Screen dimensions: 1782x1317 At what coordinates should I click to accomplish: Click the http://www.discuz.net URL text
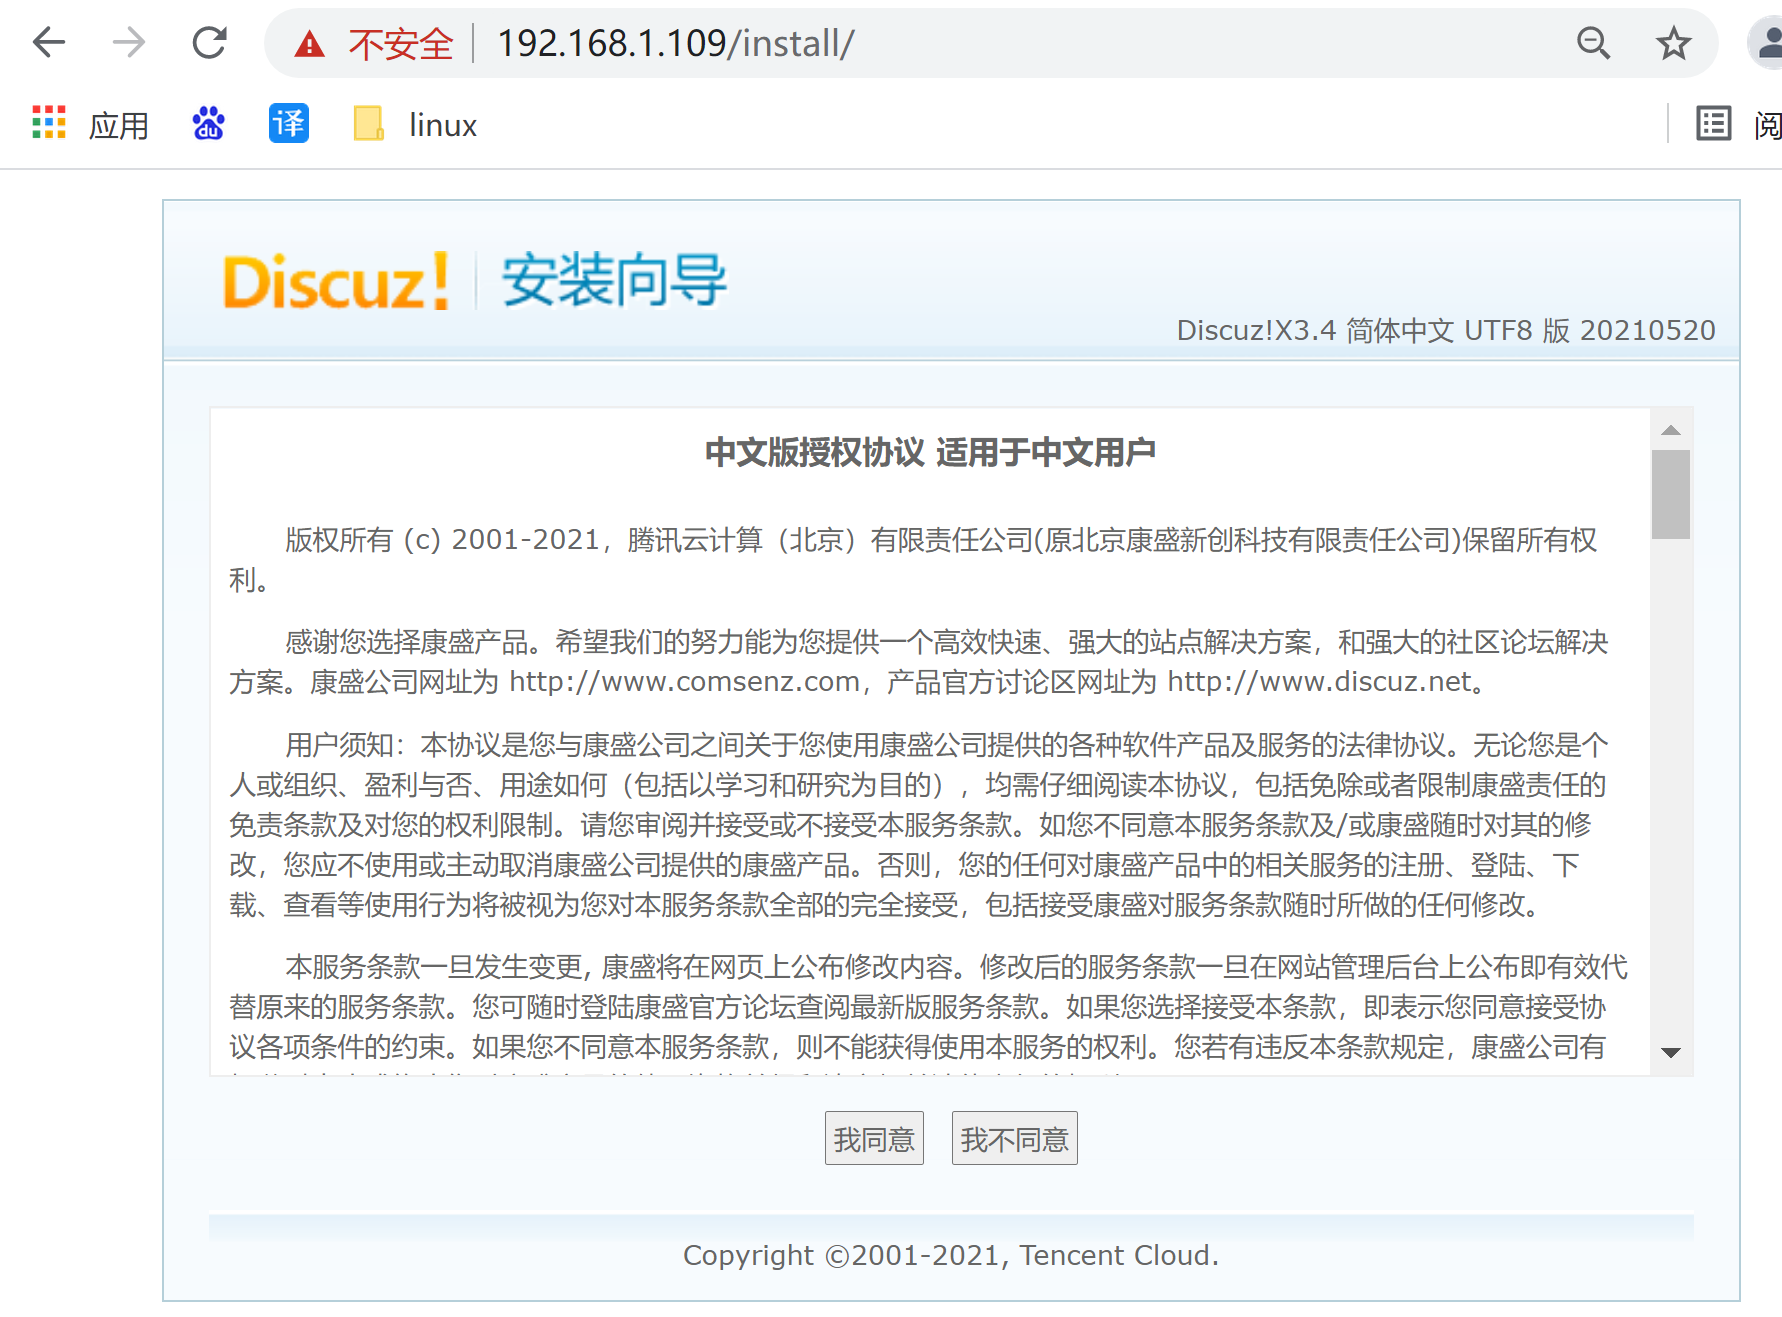pyautogui.click(x=1319, y=682)
